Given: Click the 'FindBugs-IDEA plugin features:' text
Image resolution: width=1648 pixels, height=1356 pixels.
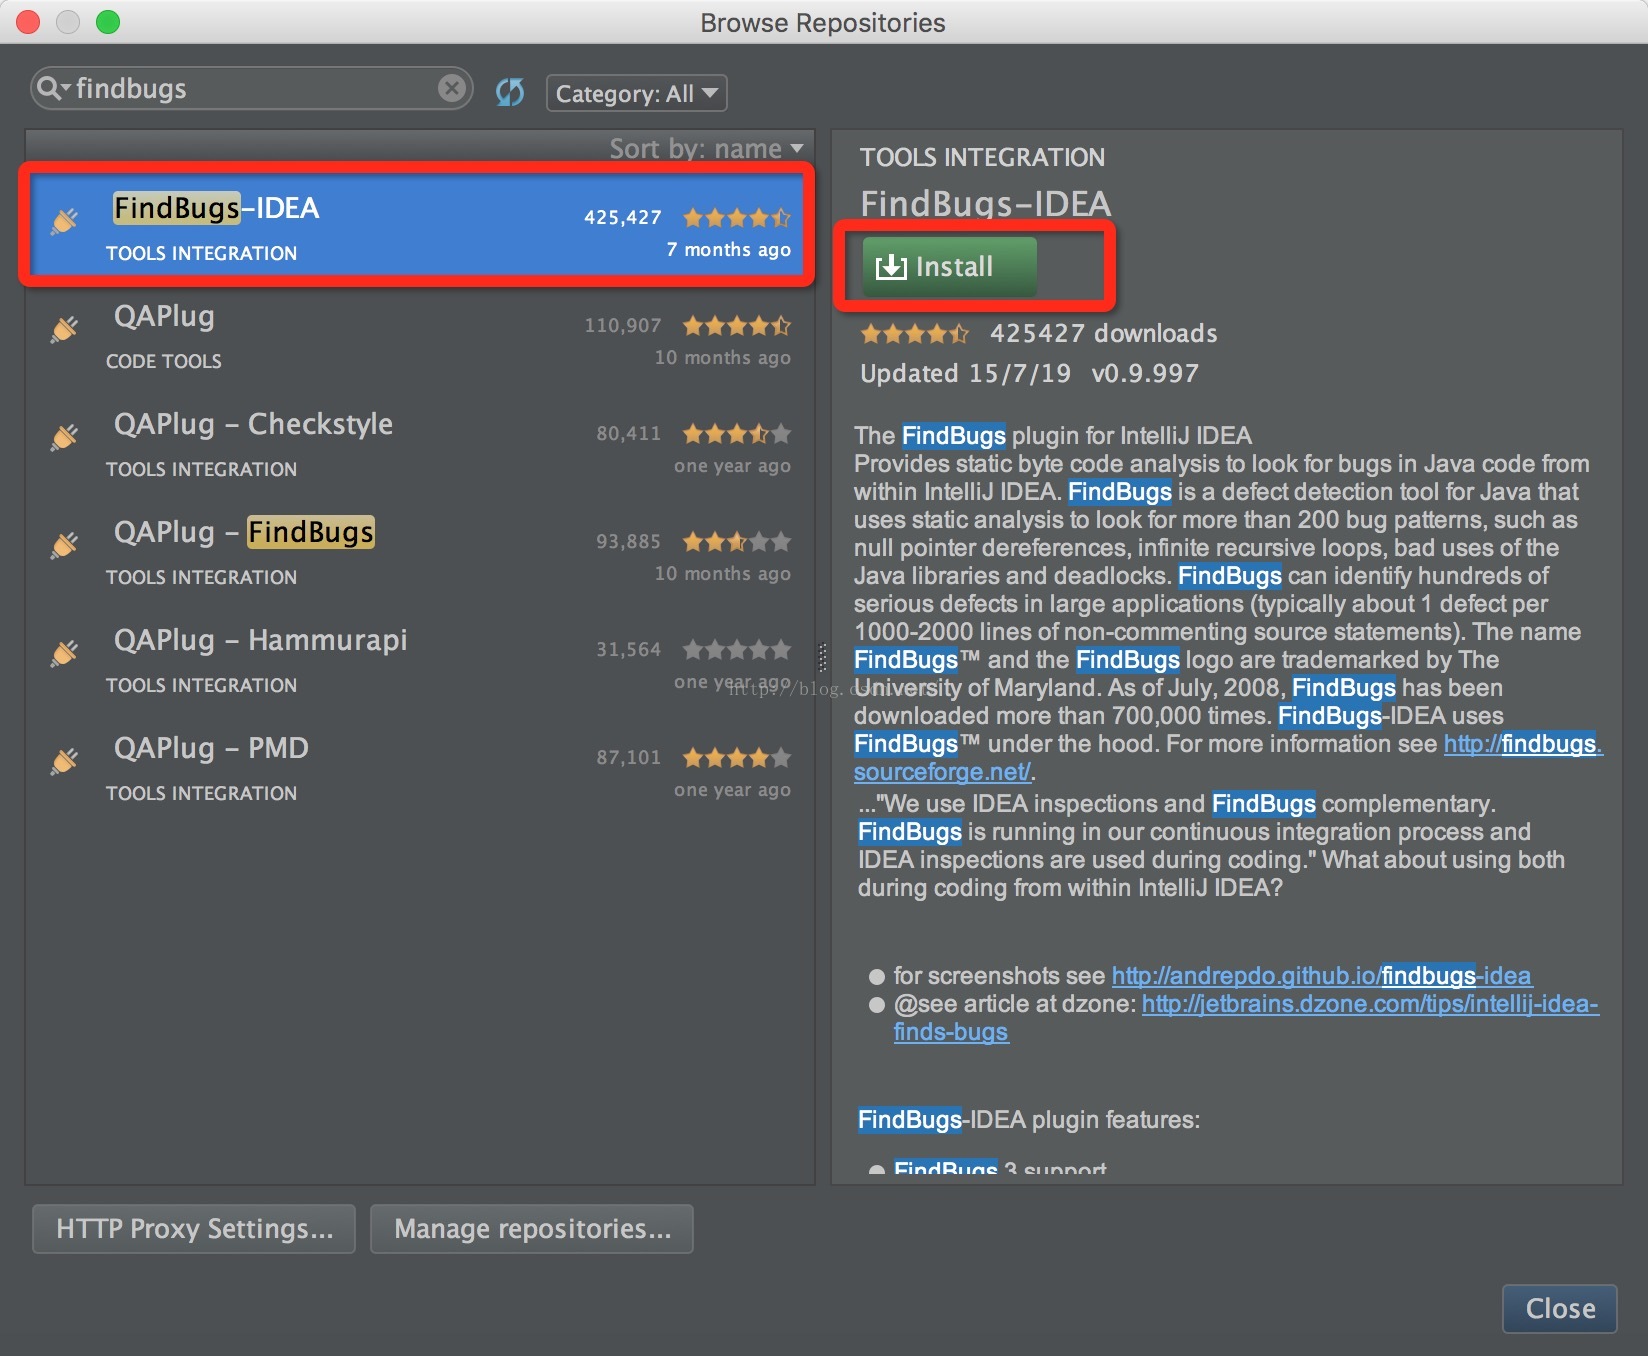Looking at the screenshot, I should (x=1029, y=1119).
